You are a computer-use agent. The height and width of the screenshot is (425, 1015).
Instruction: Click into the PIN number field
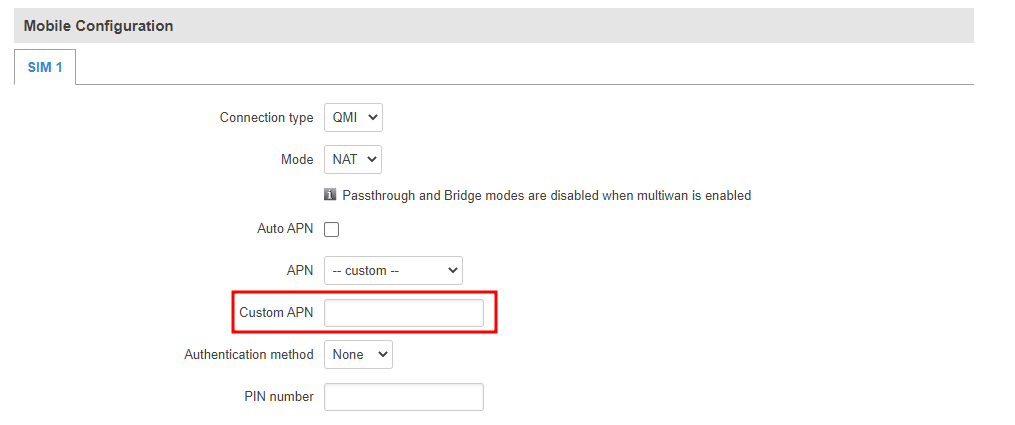click(404, 397)
